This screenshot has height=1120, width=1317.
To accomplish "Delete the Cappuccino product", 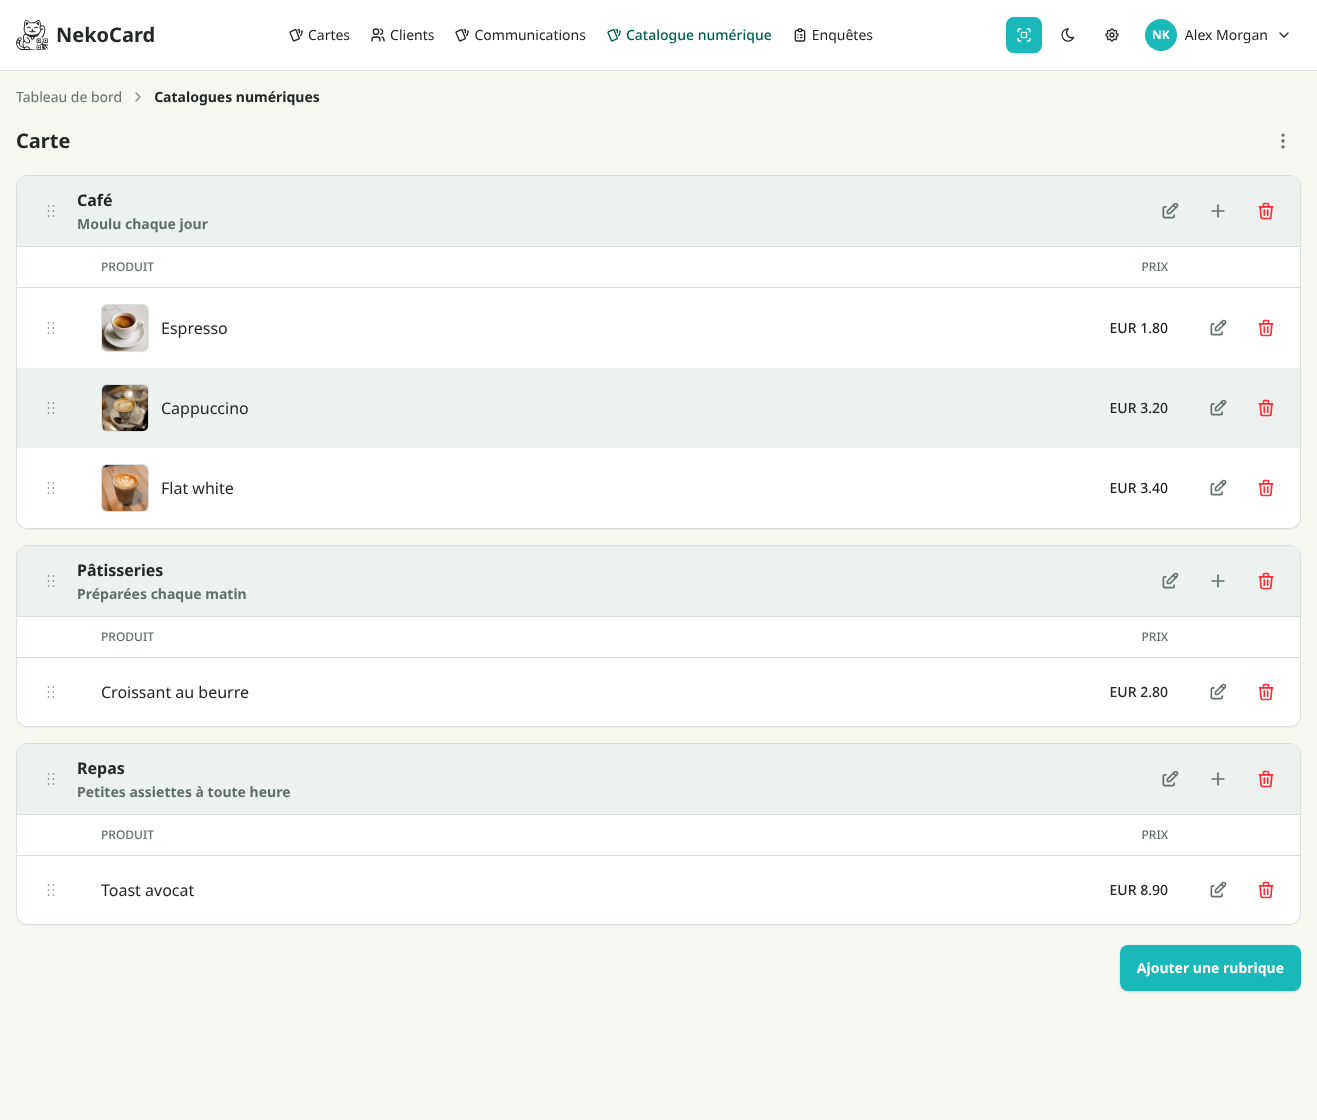I will coord(1266,408).
